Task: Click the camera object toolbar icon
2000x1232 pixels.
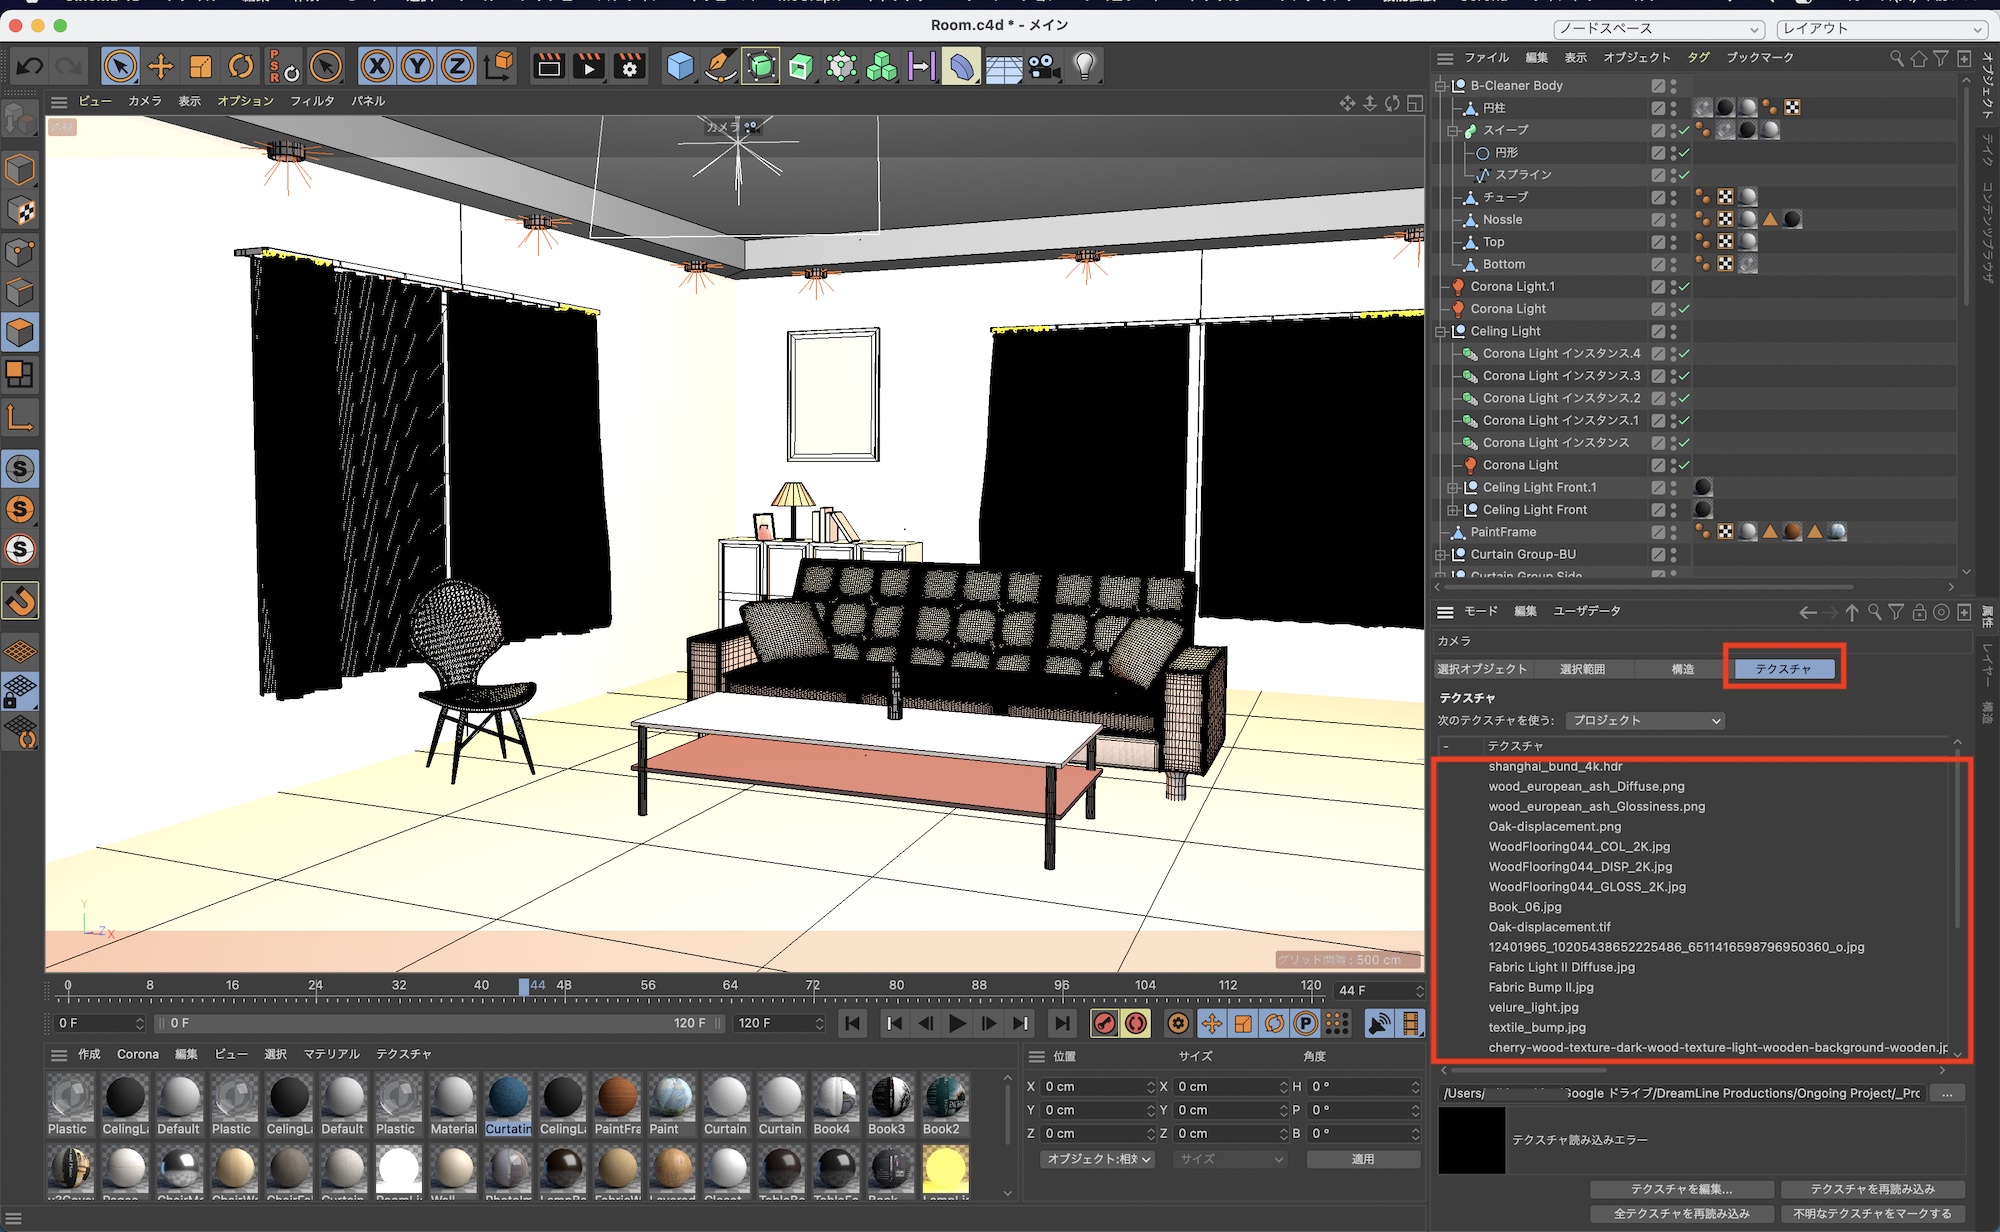Action: (1044, 67)
